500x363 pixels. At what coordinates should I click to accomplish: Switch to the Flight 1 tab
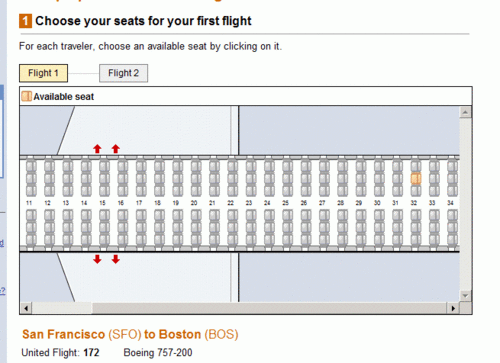click(43, 73)
